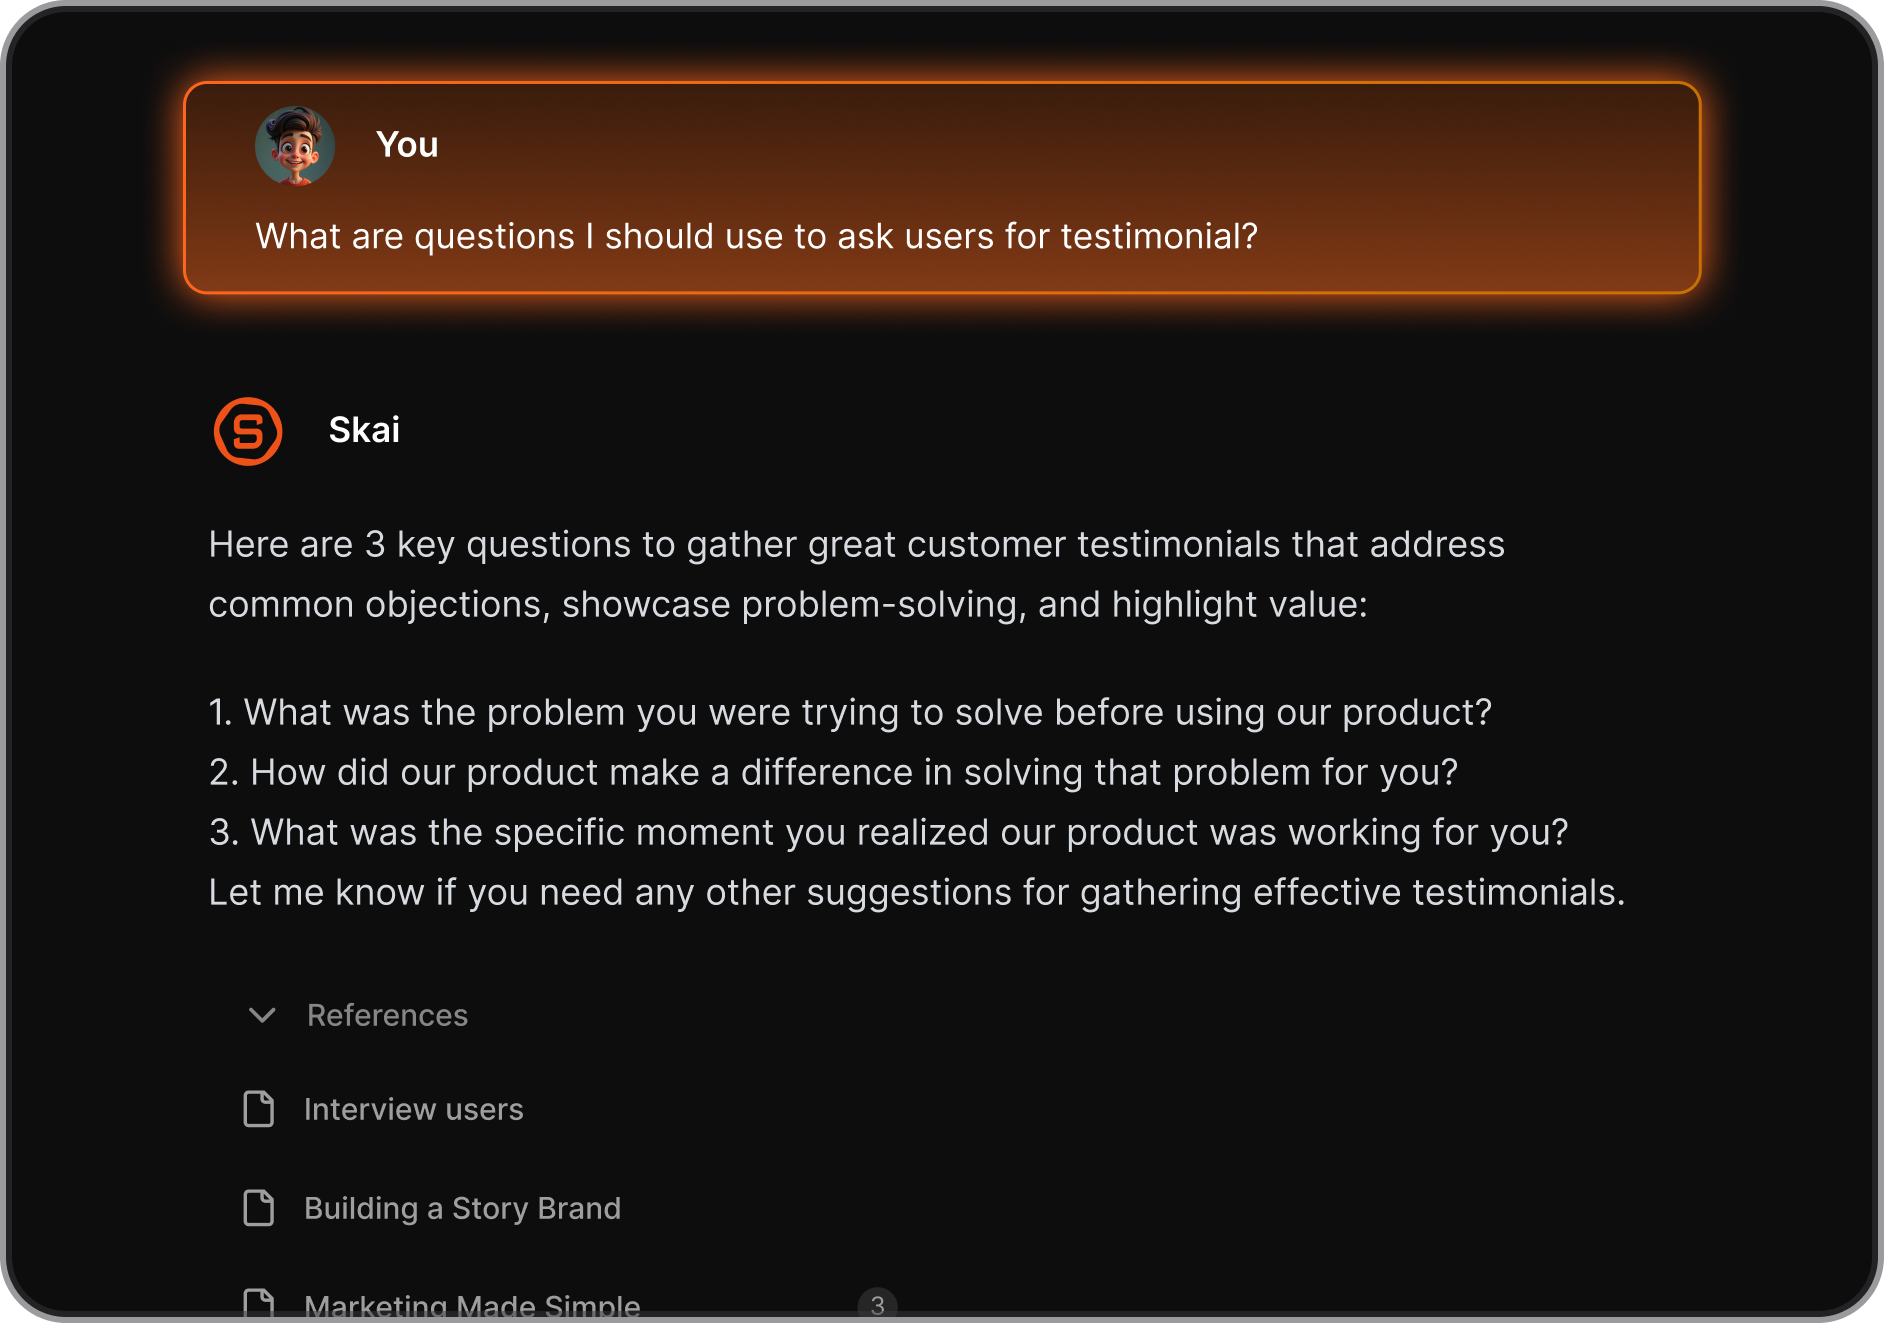Expand the Marketing Made Simple reference
This screenshot has height=1323, width=1884.
click(471, 1303)
